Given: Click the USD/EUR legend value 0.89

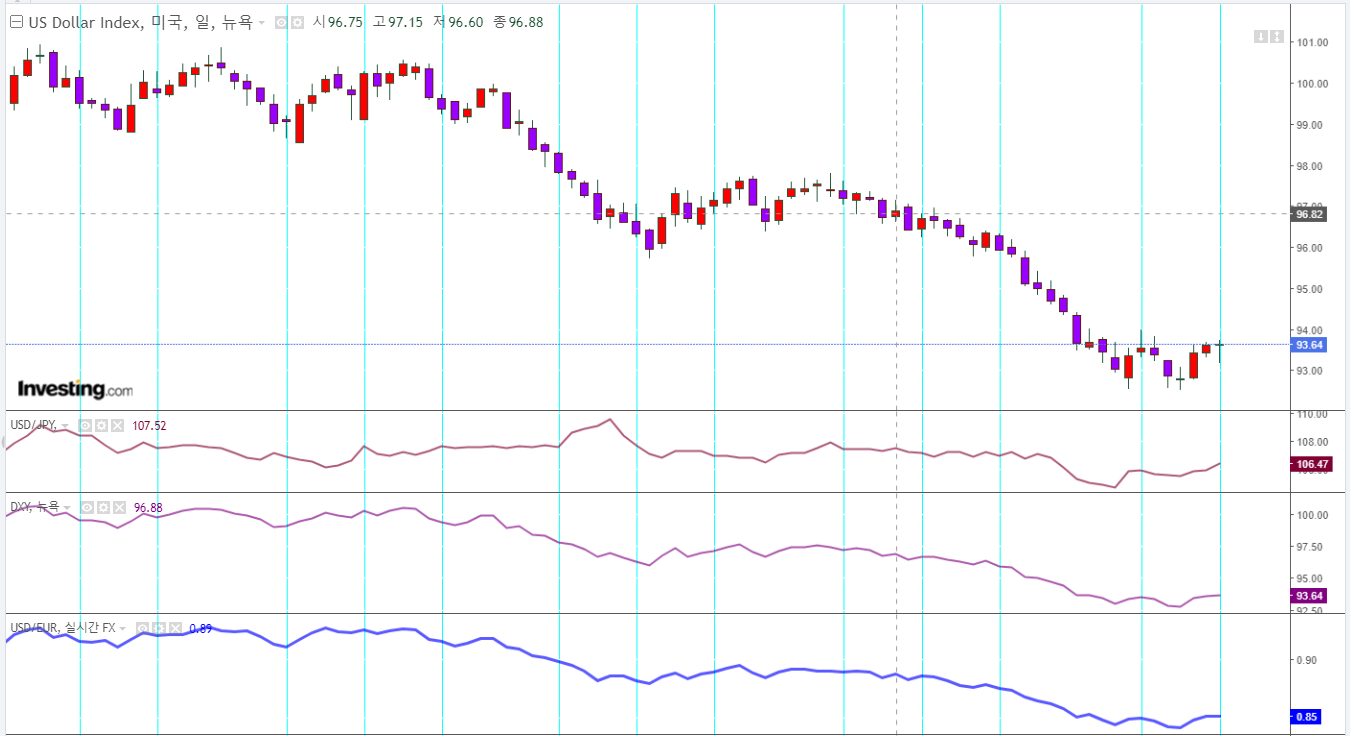Looking at the screenshot, I should pyautogui.click(x=200, y=628).
